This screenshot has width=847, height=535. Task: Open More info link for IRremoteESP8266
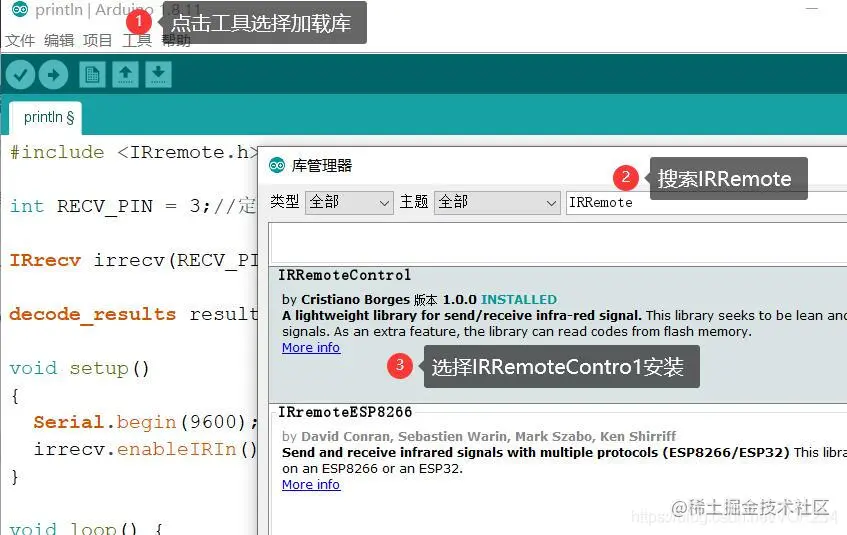tap(311, 485)
